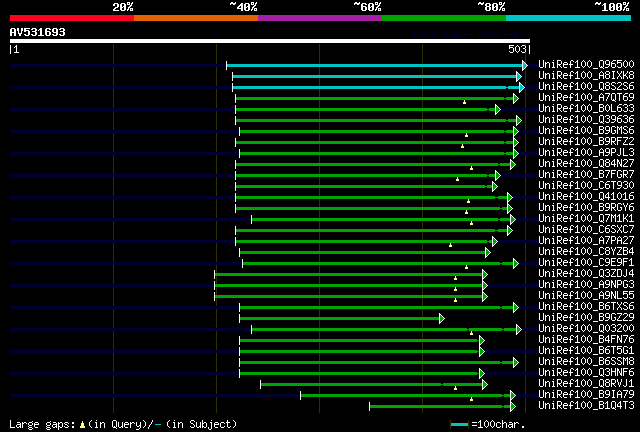Image resolution: width=640 pixels, height=432 pixels.
Task: Pick the orange ~40% identity legend segment
Action: 196,18
